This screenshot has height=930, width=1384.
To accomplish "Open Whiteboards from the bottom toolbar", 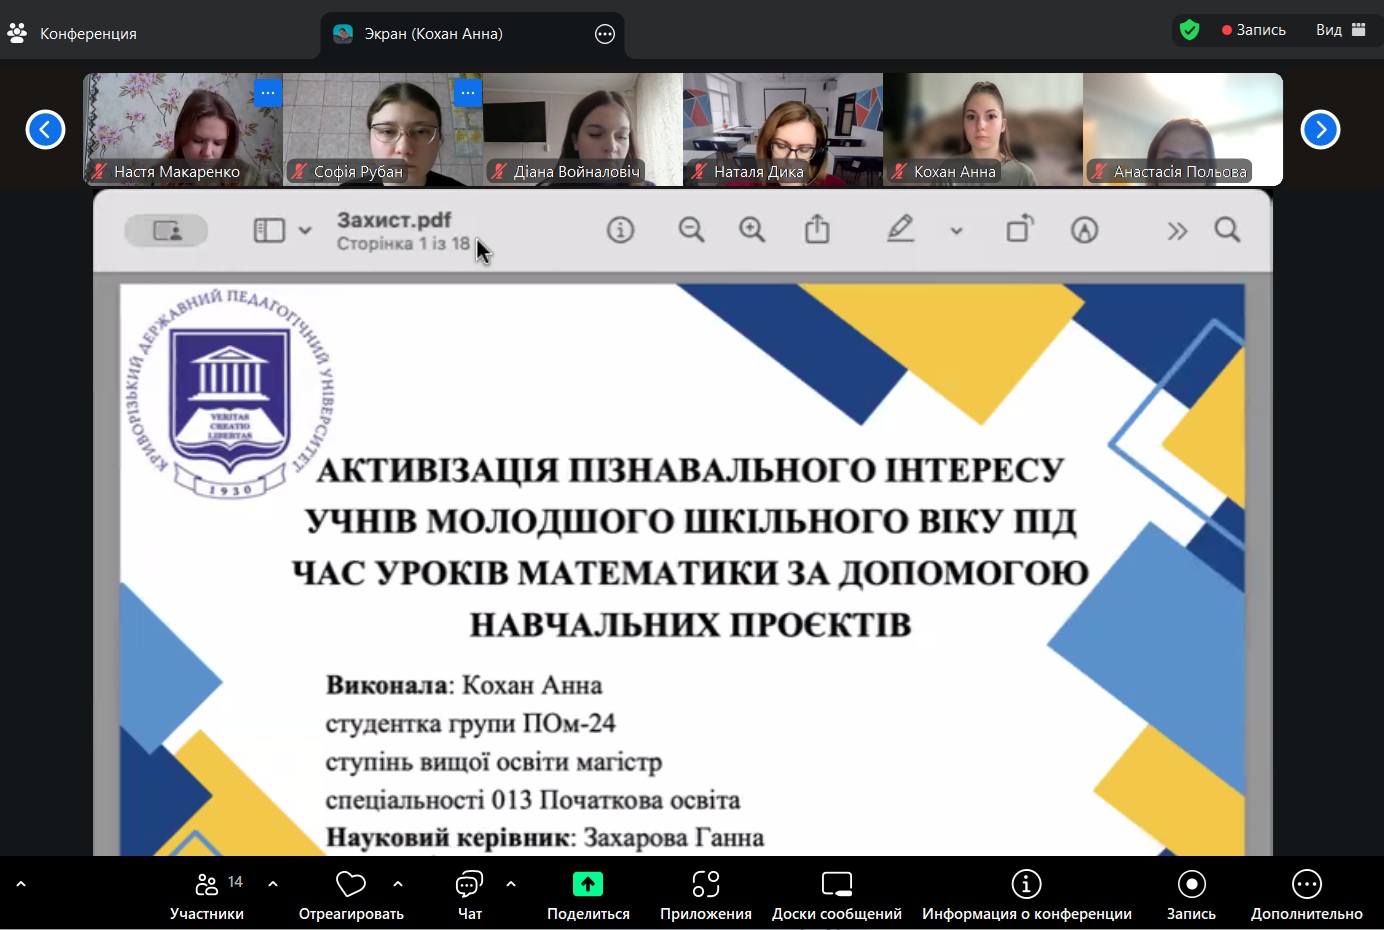I will tap(836, 895).
